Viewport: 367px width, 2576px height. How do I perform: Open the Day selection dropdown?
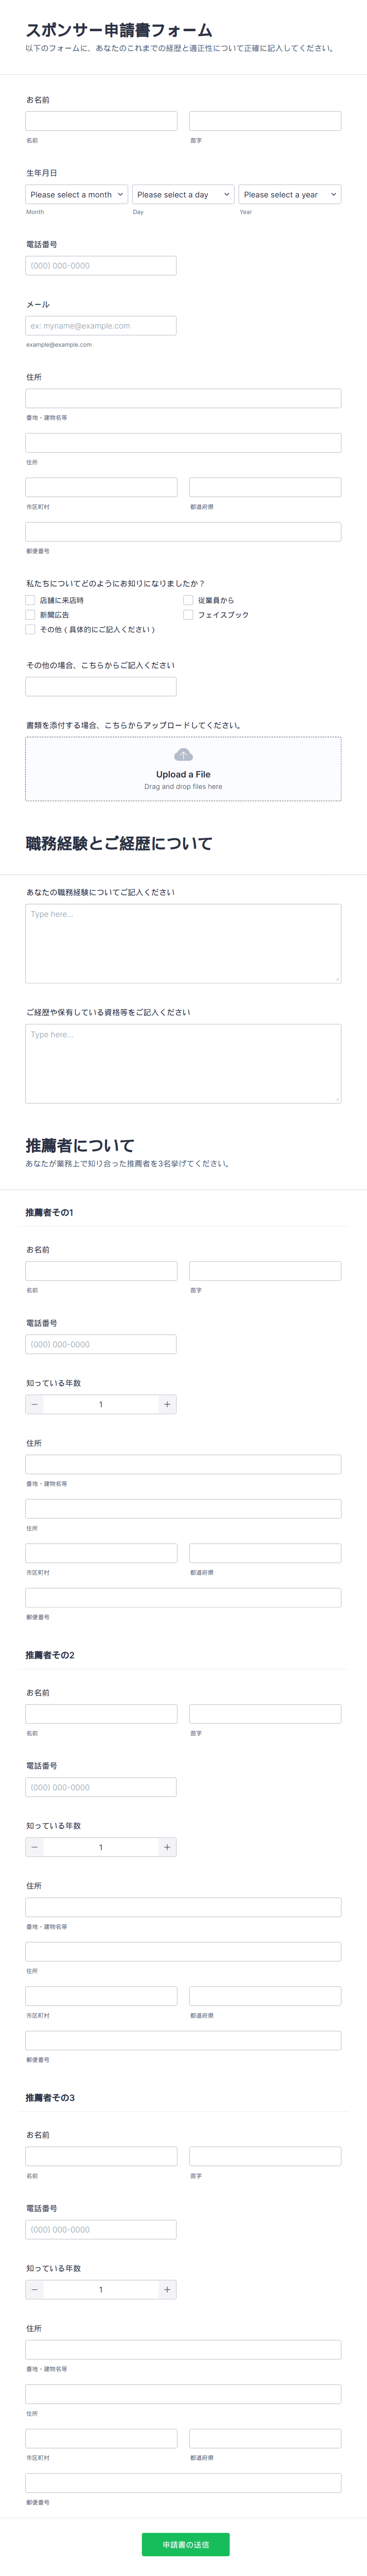(183, 194)
